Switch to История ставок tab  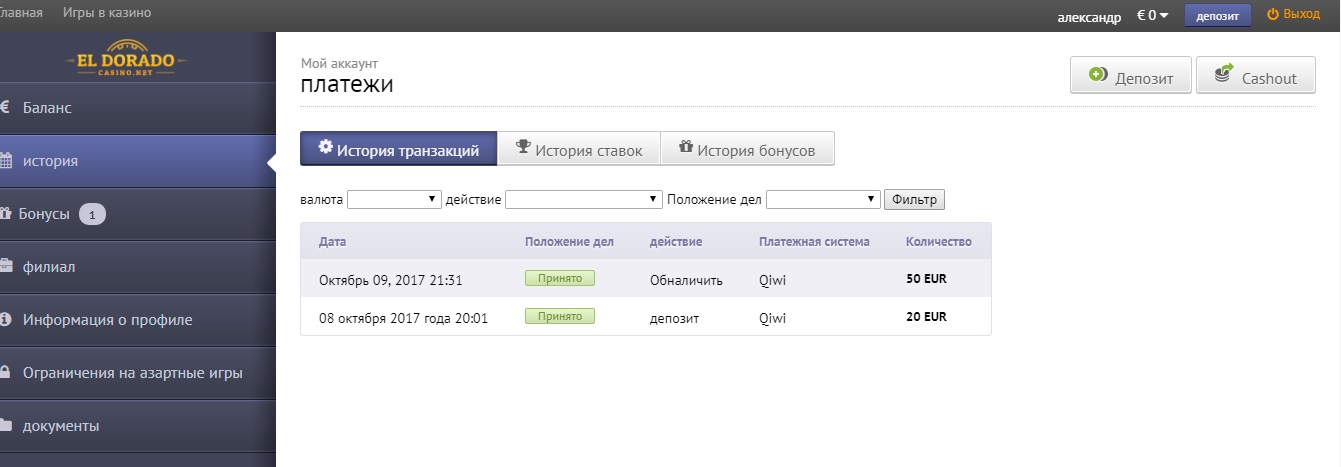tap(578, 150)
